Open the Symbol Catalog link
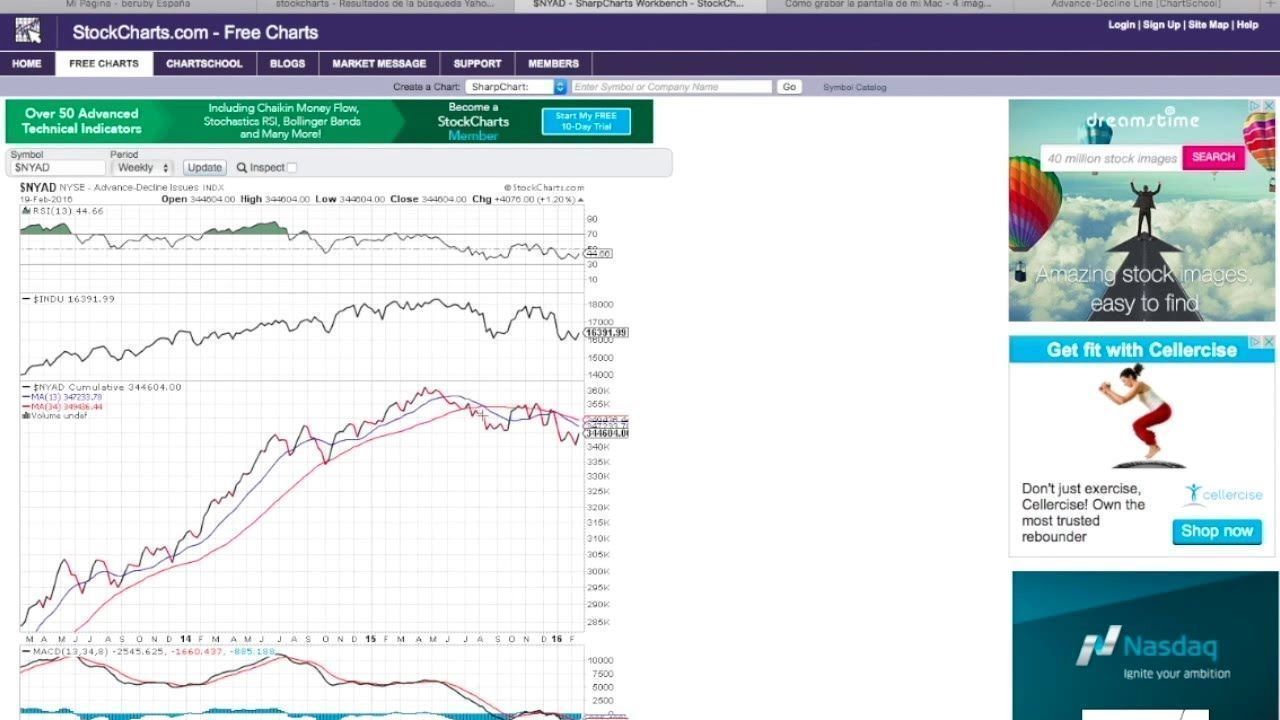Viewport: 1280px width, 720px height. [x=854, y=87]
